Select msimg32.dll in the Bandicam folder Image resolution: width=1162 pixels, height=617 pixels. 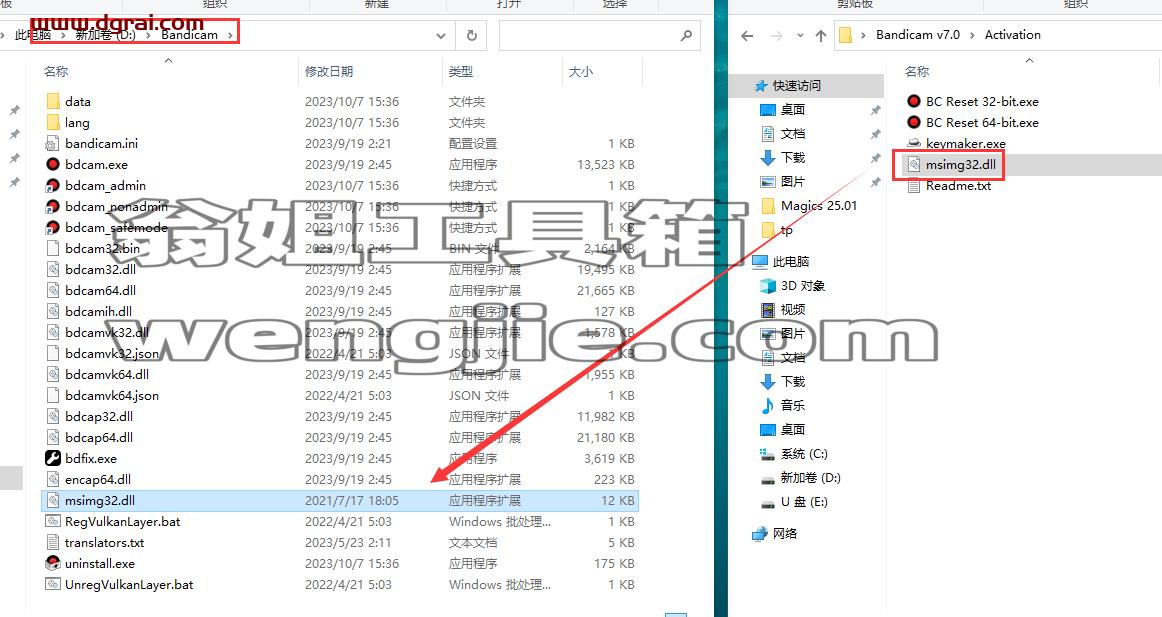point(339,501)
